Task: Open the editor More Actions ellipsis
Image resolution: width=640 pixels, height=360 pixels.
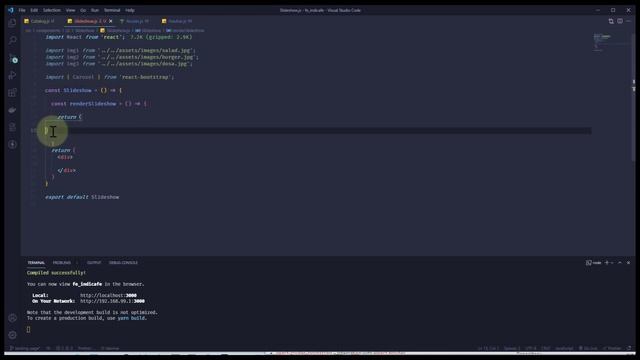Action: (628, 21)
